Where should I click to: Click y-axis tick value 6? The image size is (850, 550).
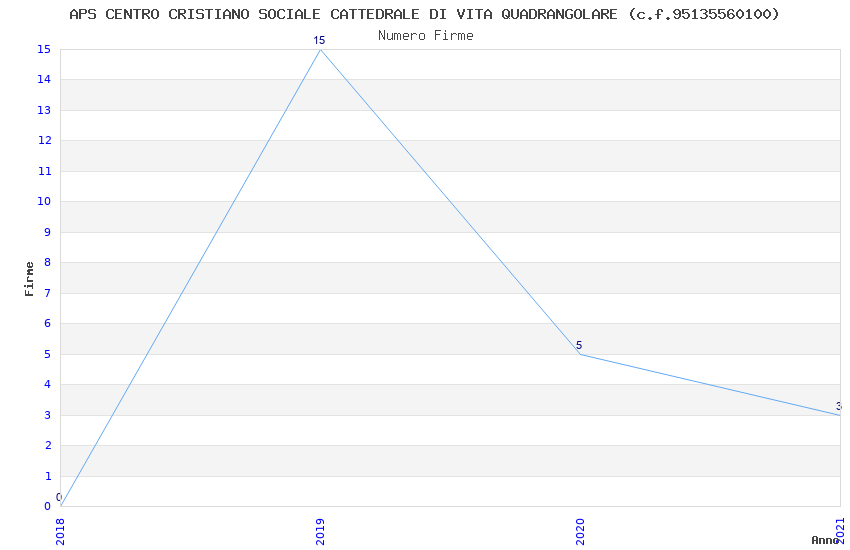tap(48, 323)
